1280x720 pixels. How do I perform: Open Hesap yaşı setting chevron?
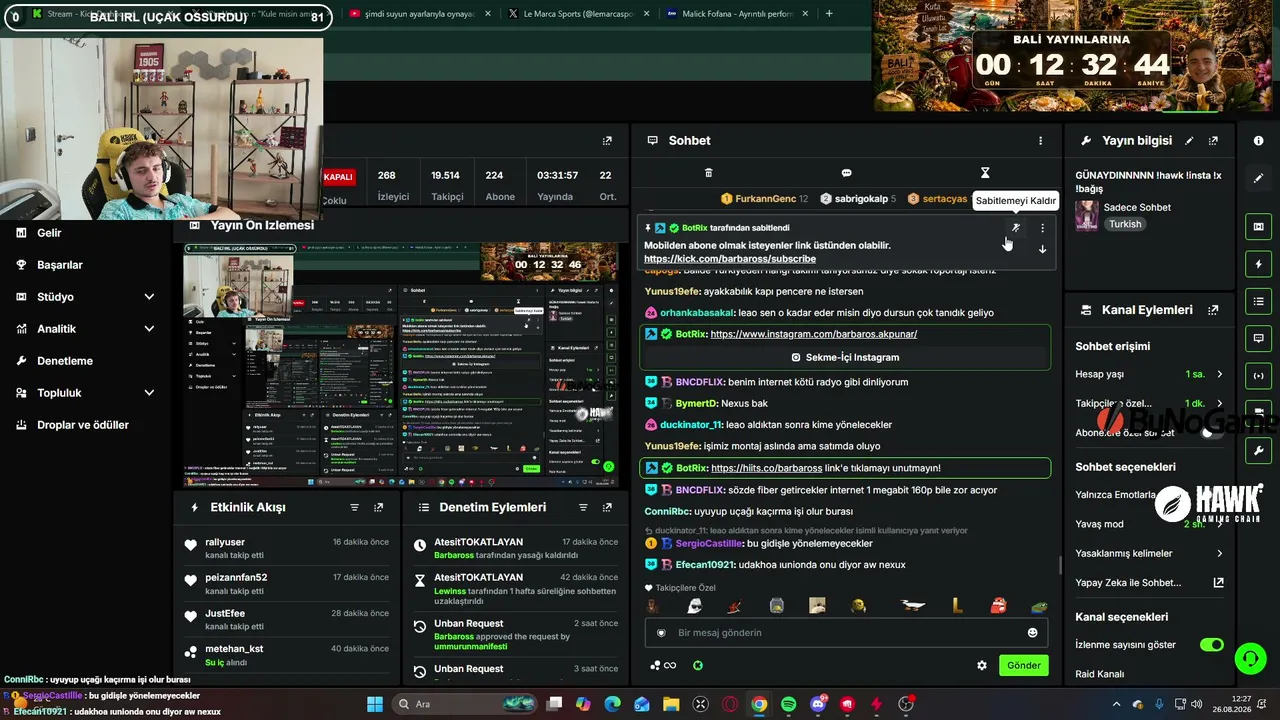(1219, 374)
